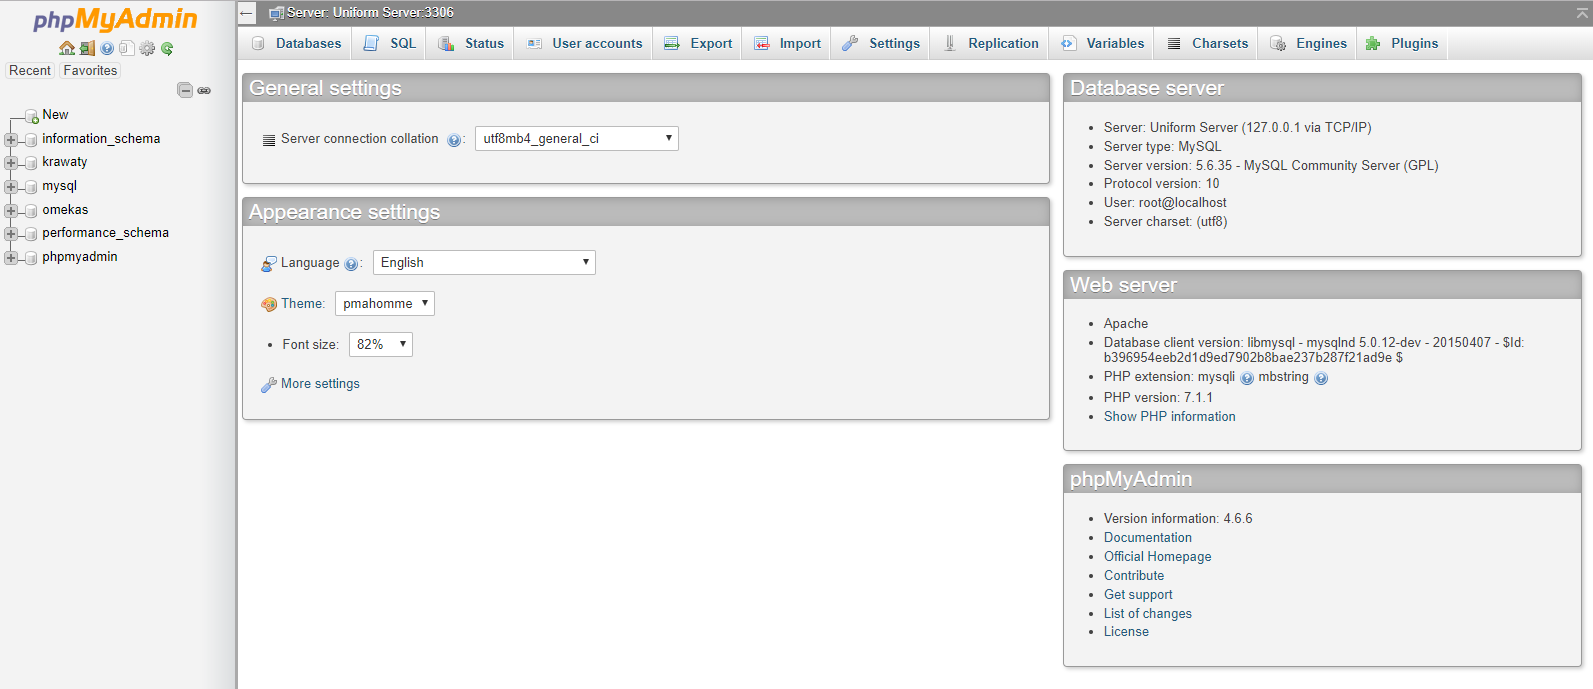Click the server icon in breadcrumb
This screenshot has width=1593, height=689.
(277, 13)
